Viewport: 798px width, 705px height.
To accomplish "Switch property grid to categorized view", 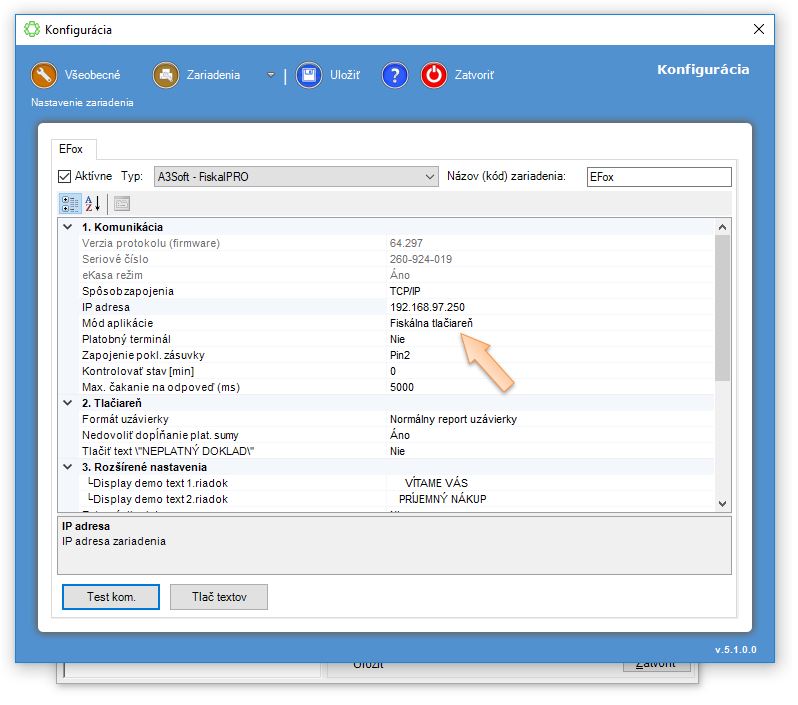I will 70,203.
